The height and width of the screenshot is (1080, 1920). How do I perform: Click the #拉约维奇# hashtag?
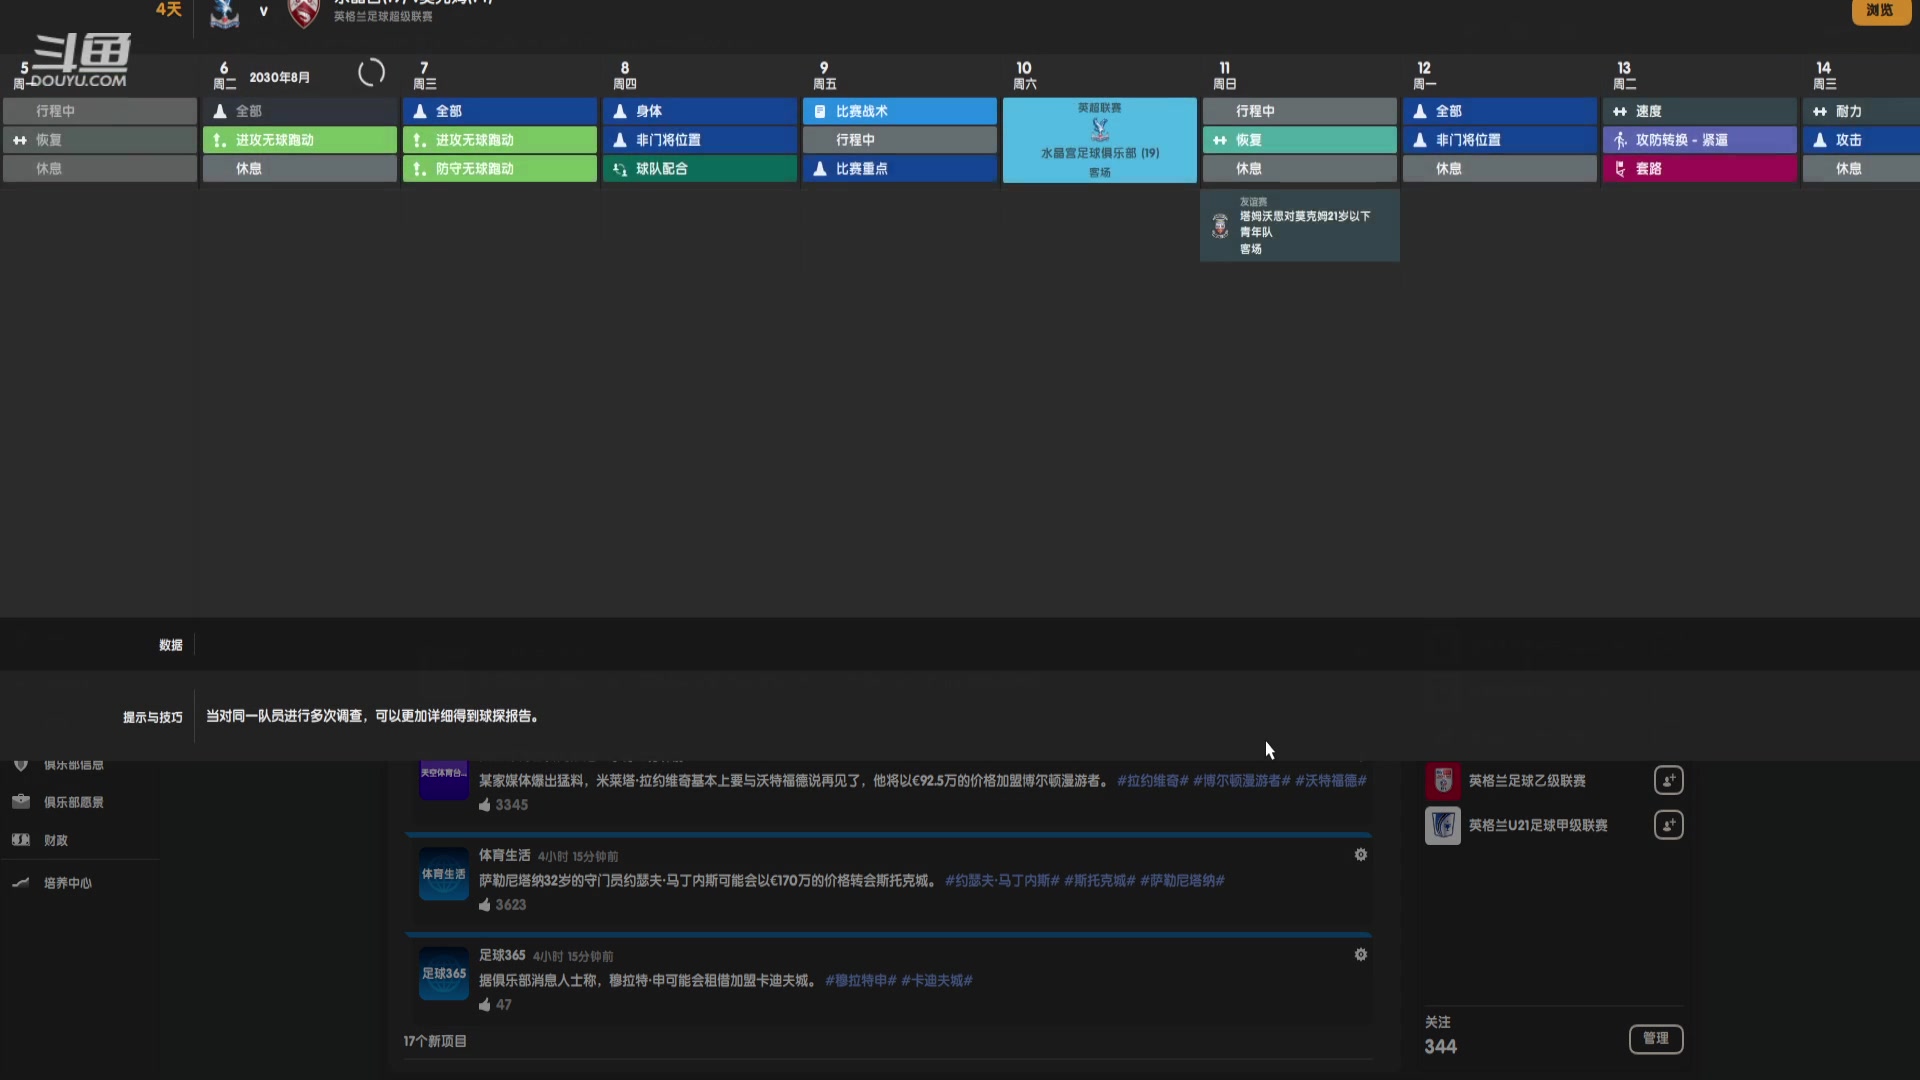pyautogui.click(x=1152, y=780)
